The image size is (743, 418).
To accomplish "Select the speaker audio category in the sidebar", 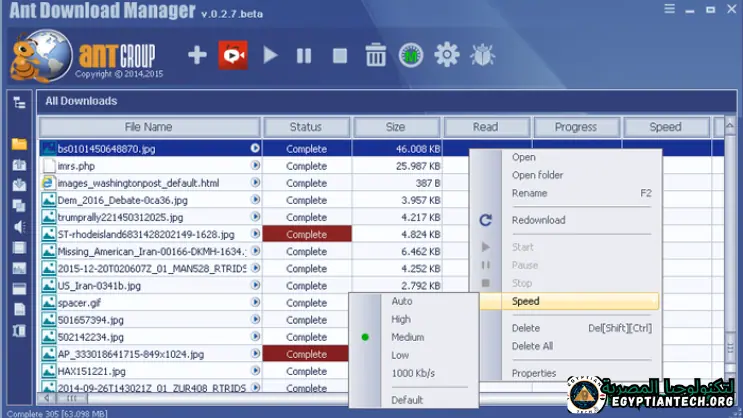I will point(19,227).
